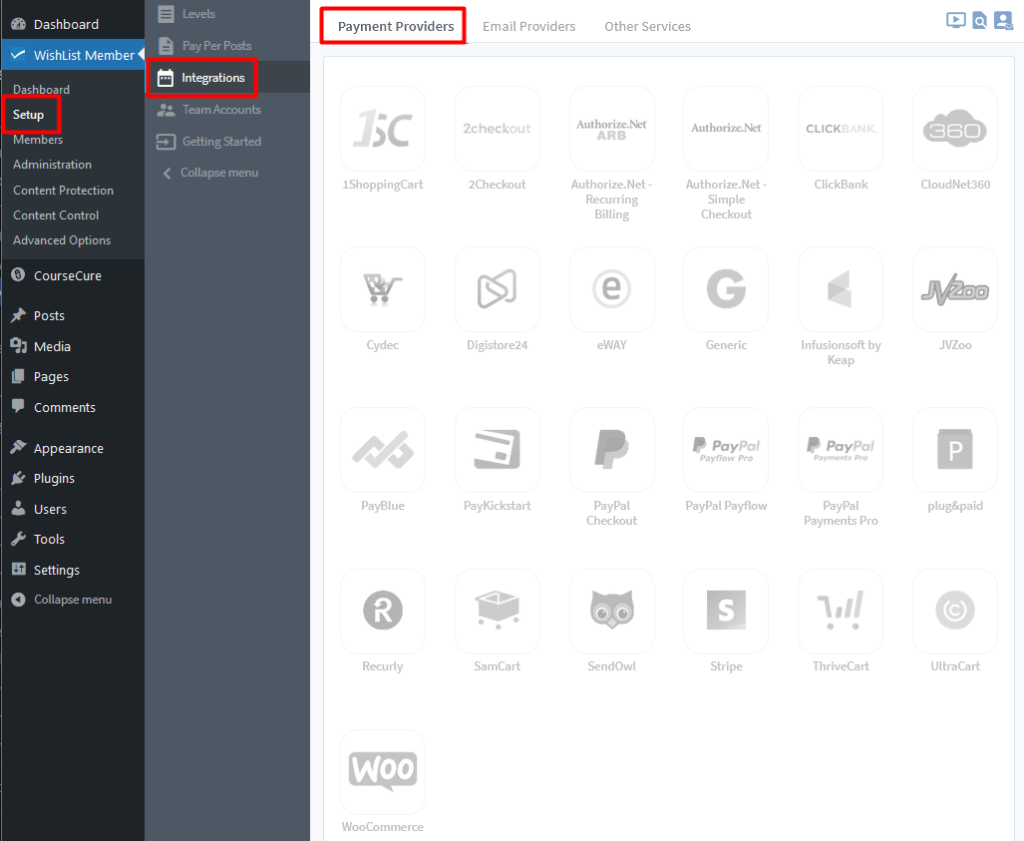Open the PayKickstart integration icon
This screenshot has width=1024, height=841.
click(x=497, y=450)
